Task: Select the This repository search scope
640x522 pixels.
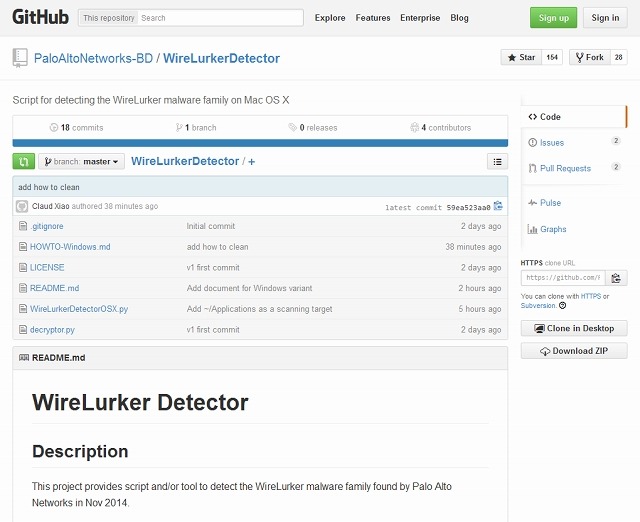Action: [x=108, y=18]
